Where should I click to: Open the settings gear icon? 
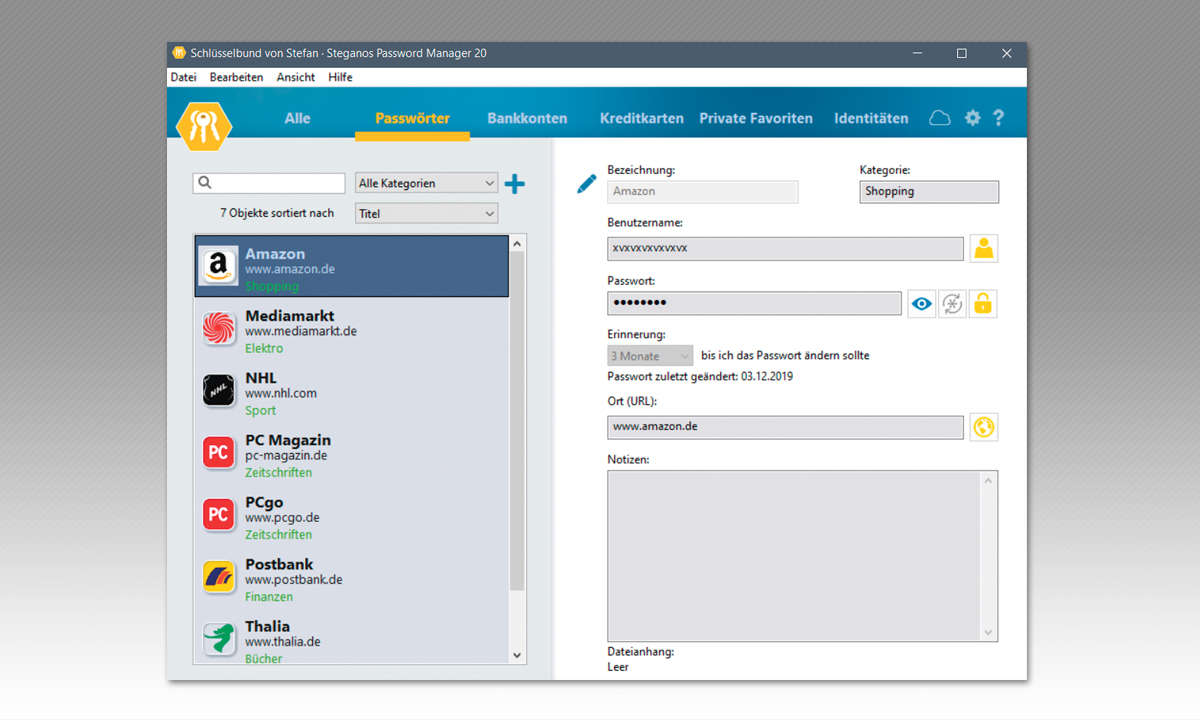[x=972, y=118]
